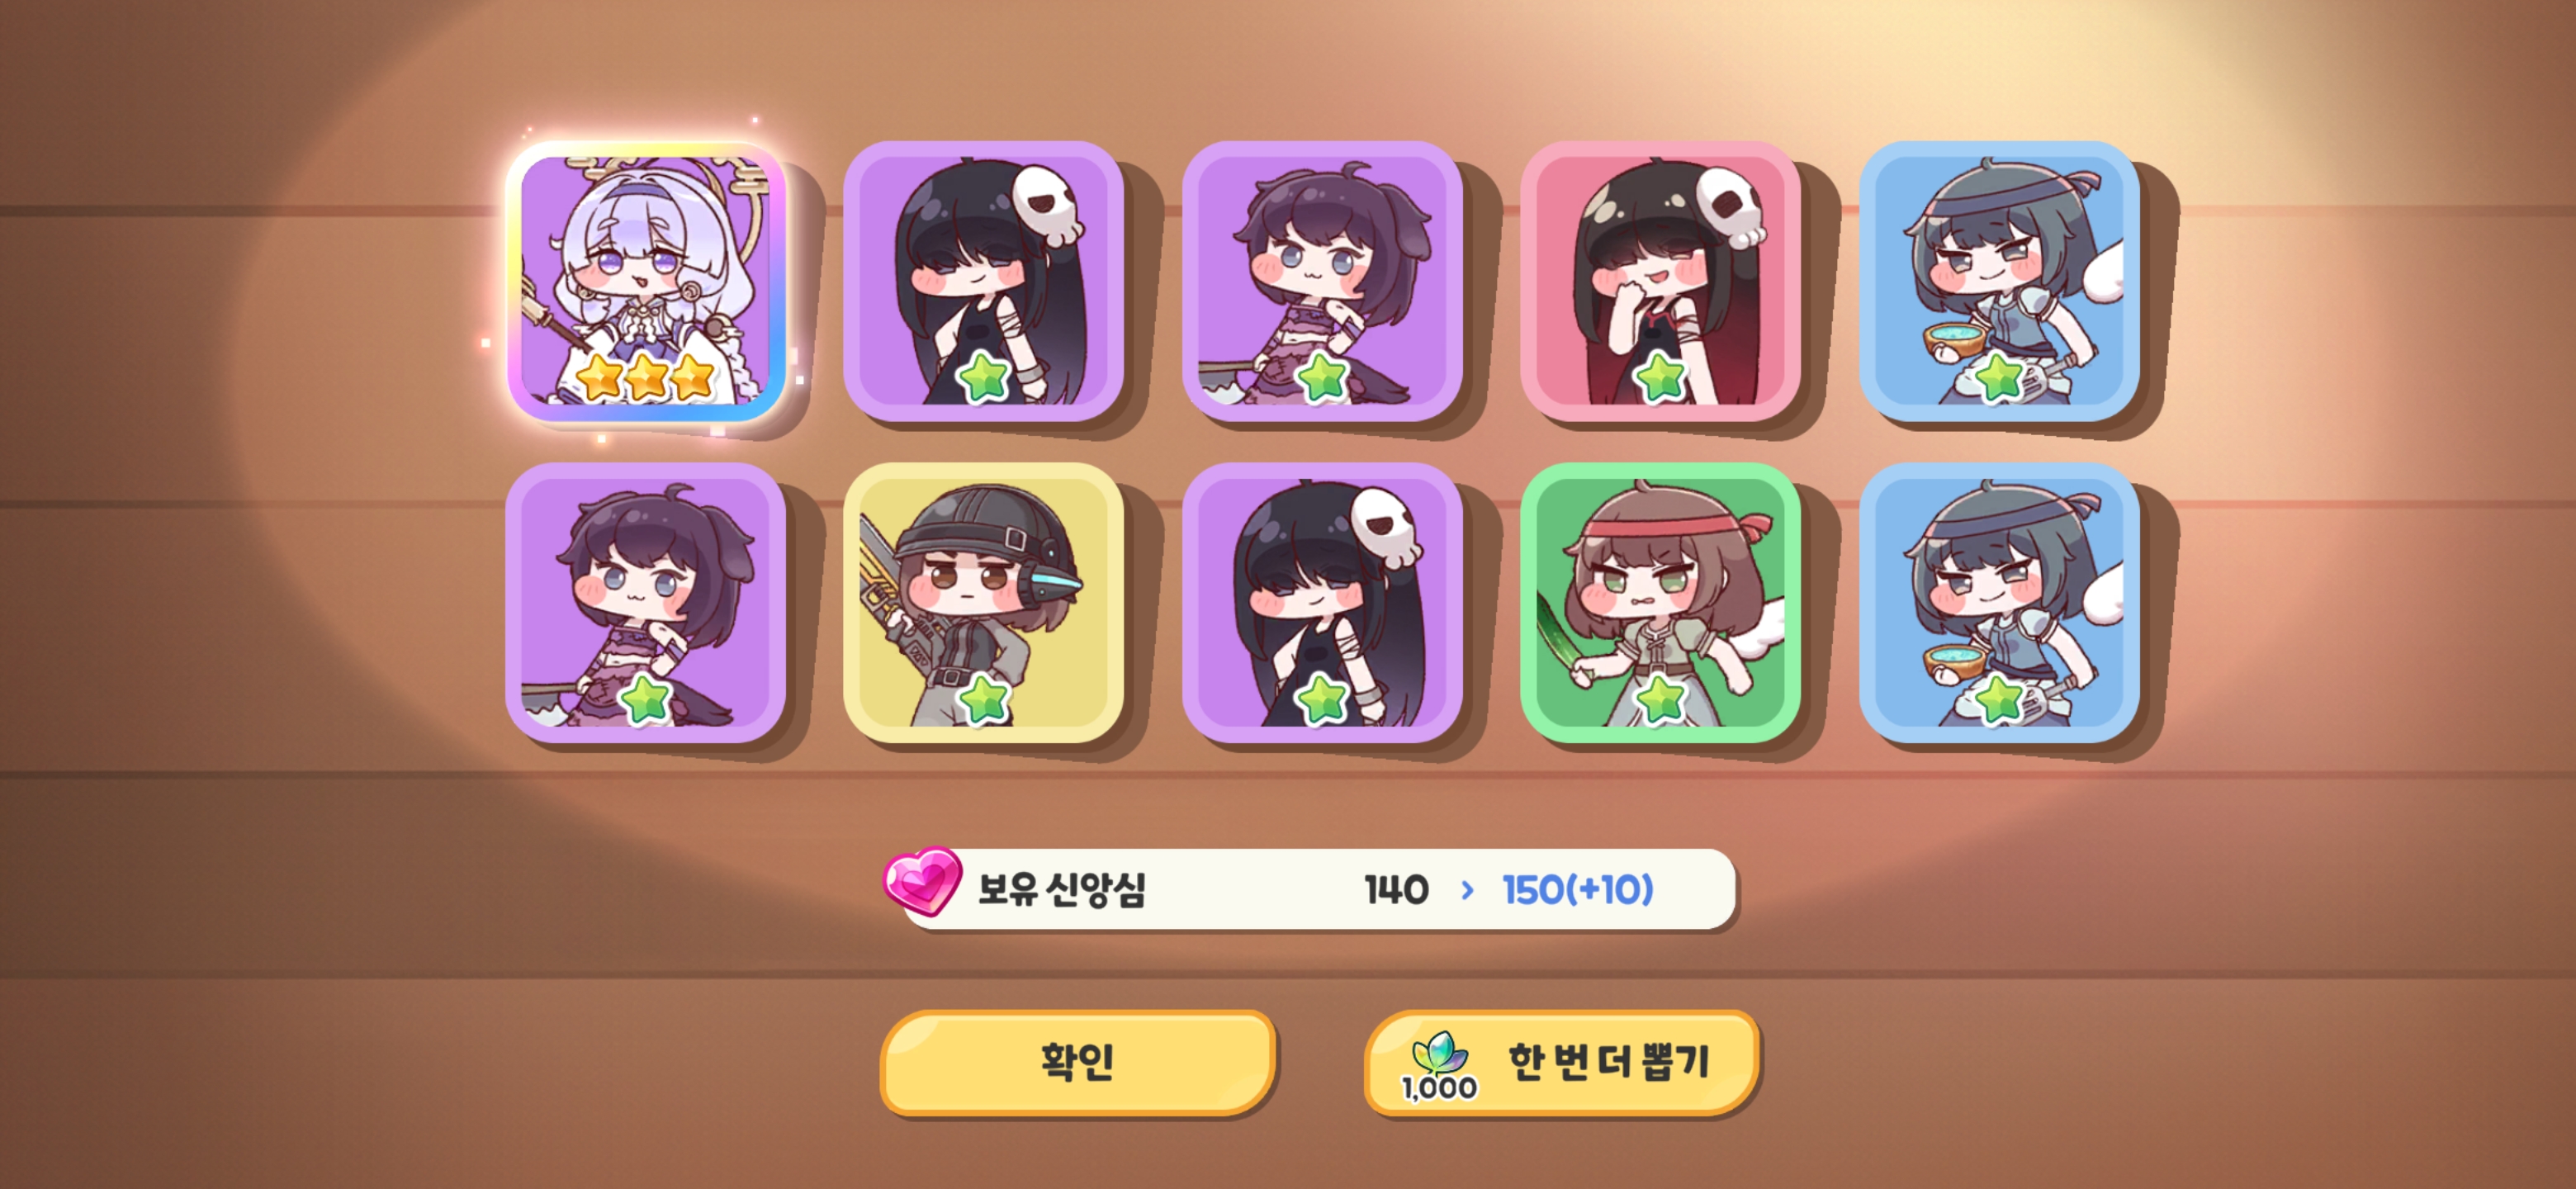Image resolution: width=2576 pixels, height=1189 pixels.
Task: Select the yellow helmeted soldier card
Action: pyautogui.click(x=983, y=603)
